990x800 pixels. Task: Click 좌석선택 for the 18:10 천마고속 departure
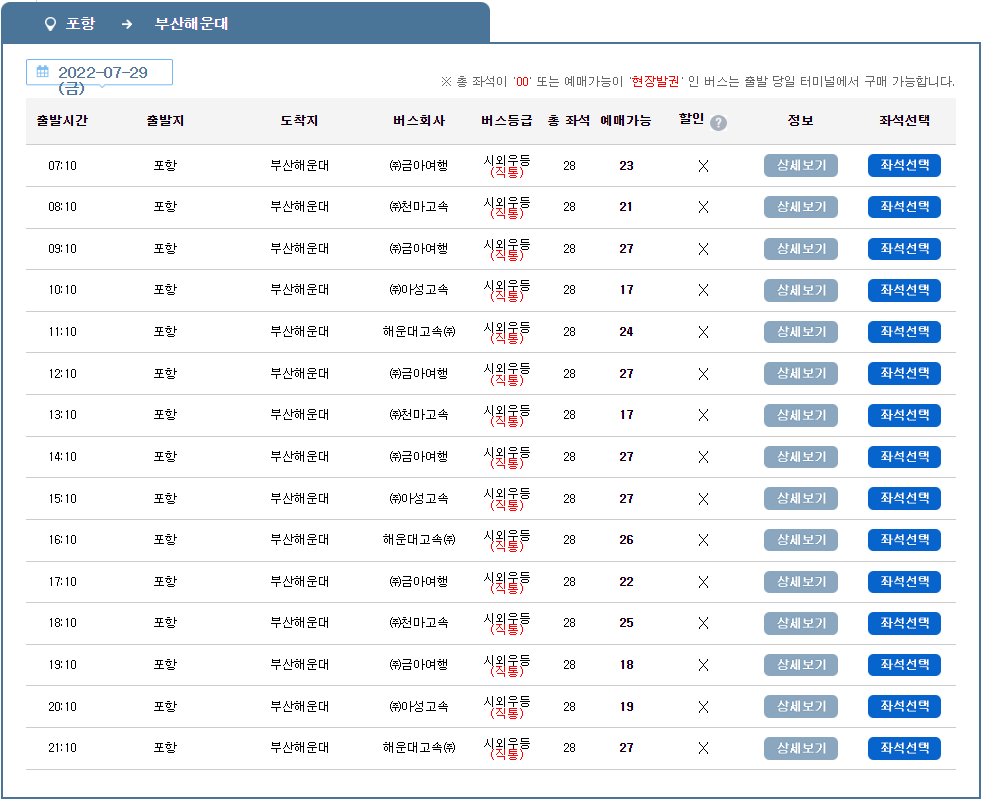(x=903, y=623)
